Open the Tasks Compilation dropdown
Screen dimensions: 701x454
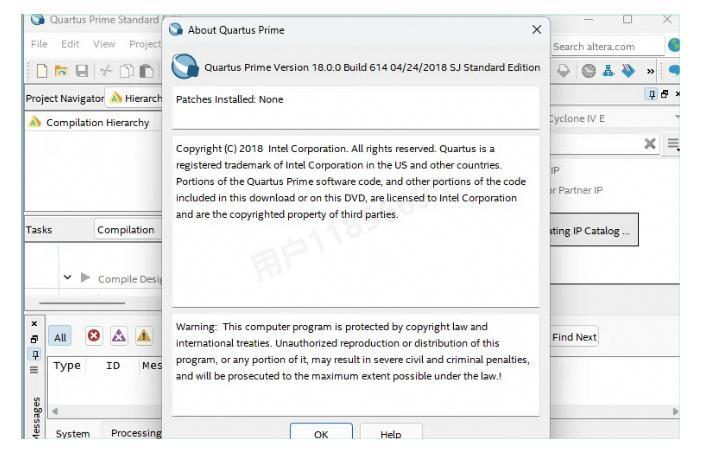click(x=128, y=230)
